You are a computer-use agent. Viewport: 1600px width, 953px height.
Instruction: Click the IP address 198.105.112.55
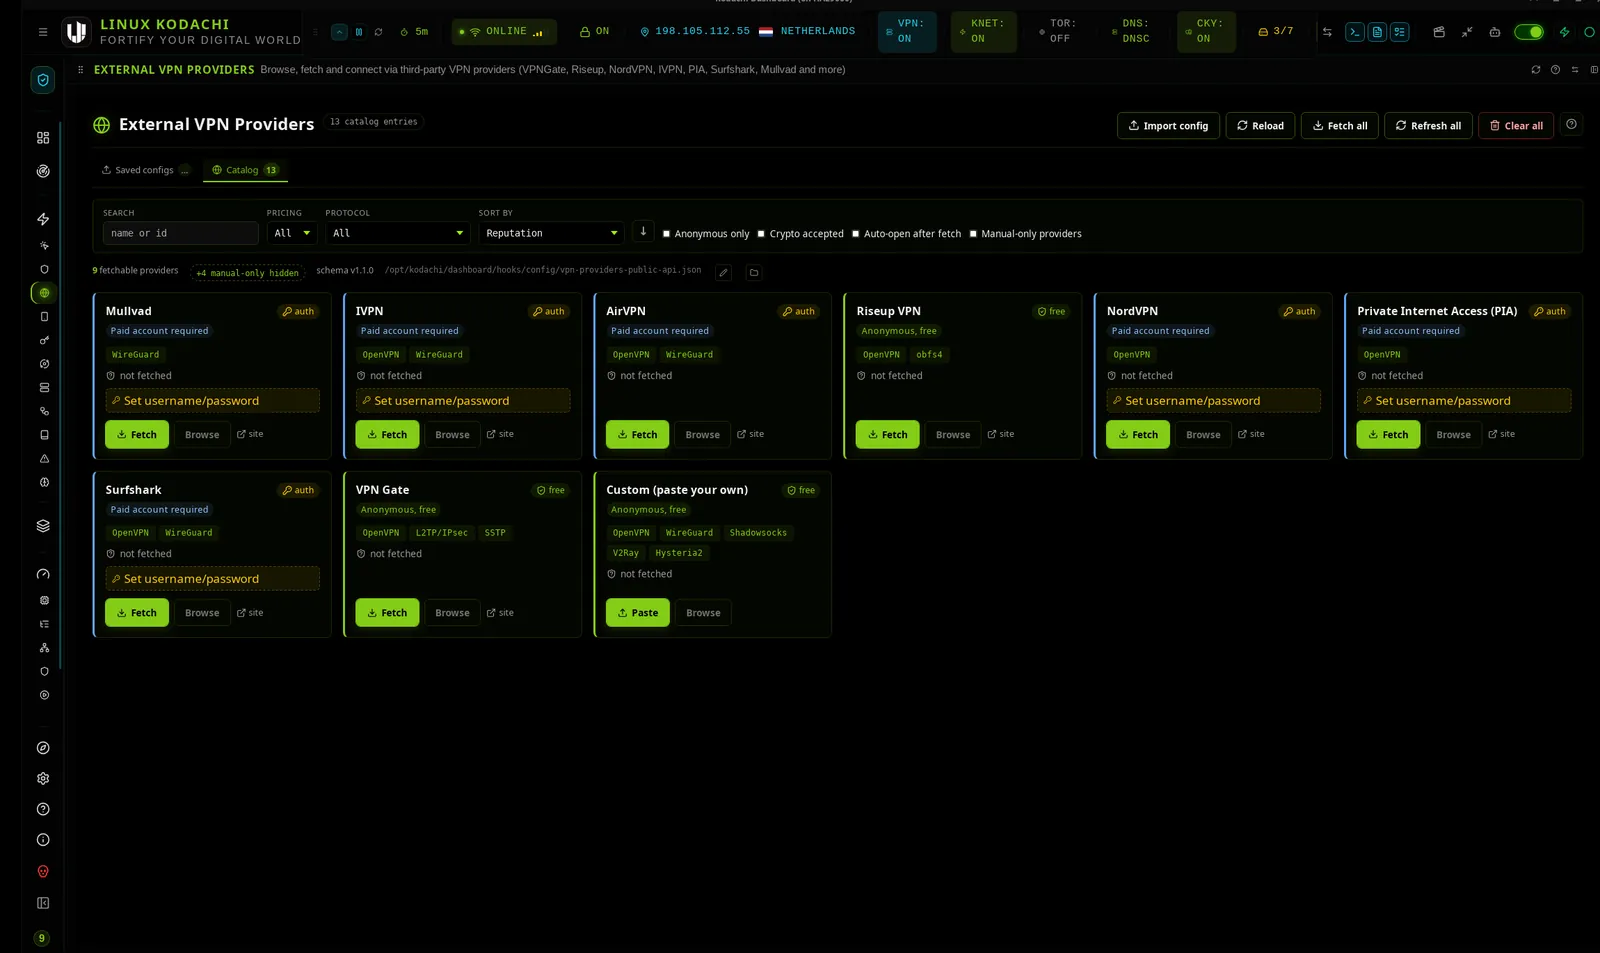(x=702, y=31)
